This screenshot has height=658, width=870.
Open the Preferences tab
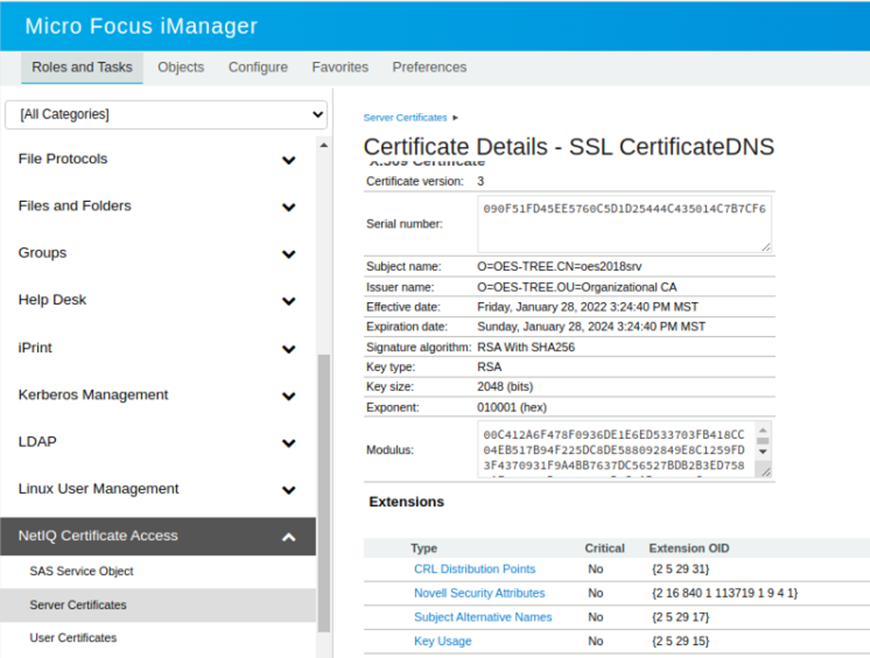click(x=429, y=67)
